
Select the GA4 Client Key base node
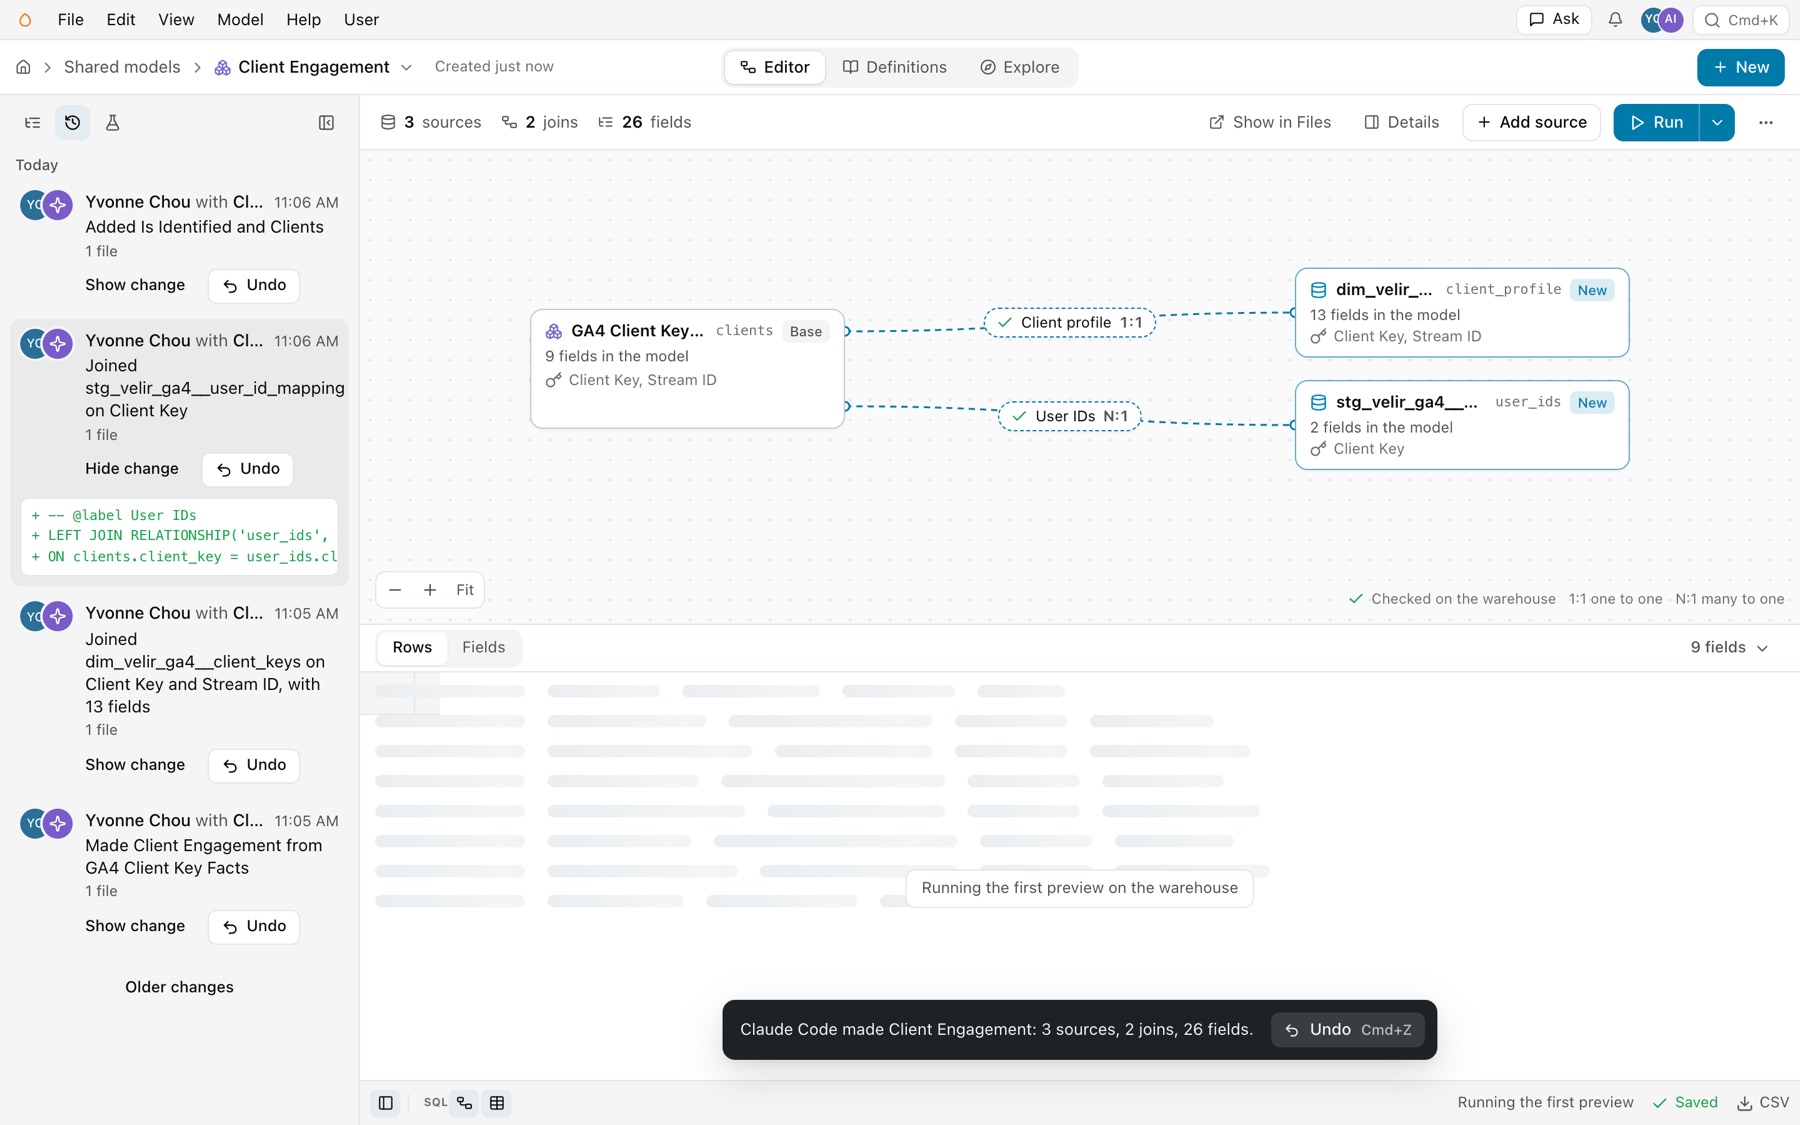[x=687, y=369]
